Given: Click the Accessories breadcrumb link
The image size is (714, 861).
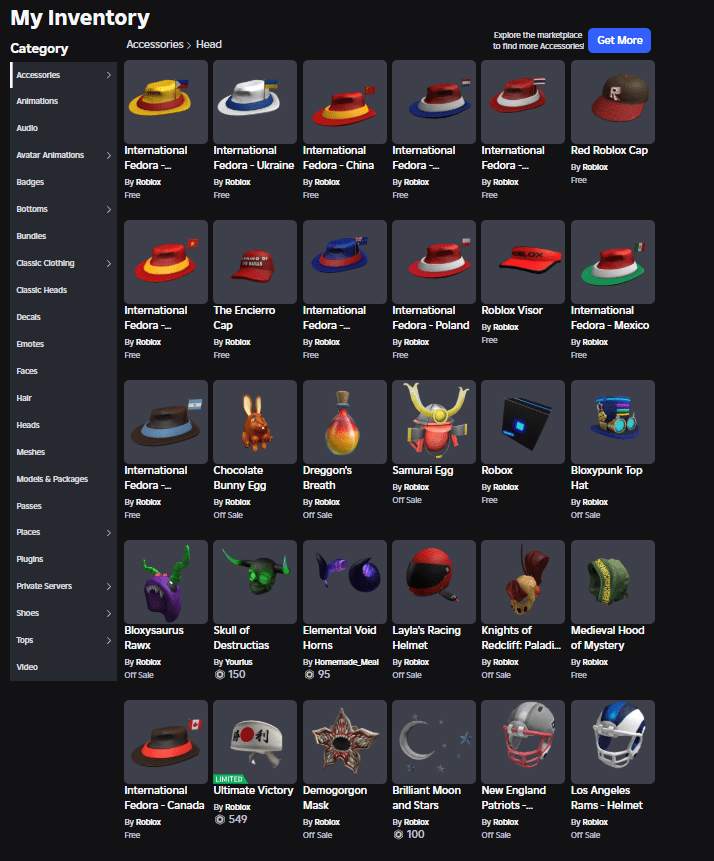Looking at the screenshot, I should [x=155, y=44].
